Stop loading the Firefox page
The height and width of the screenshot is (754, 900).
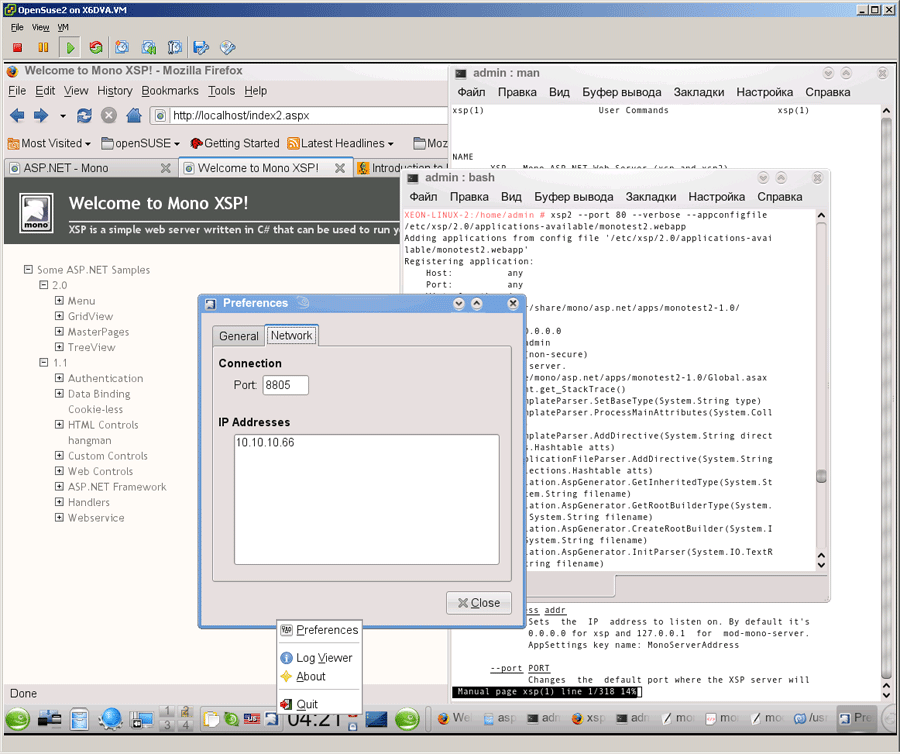108,115
